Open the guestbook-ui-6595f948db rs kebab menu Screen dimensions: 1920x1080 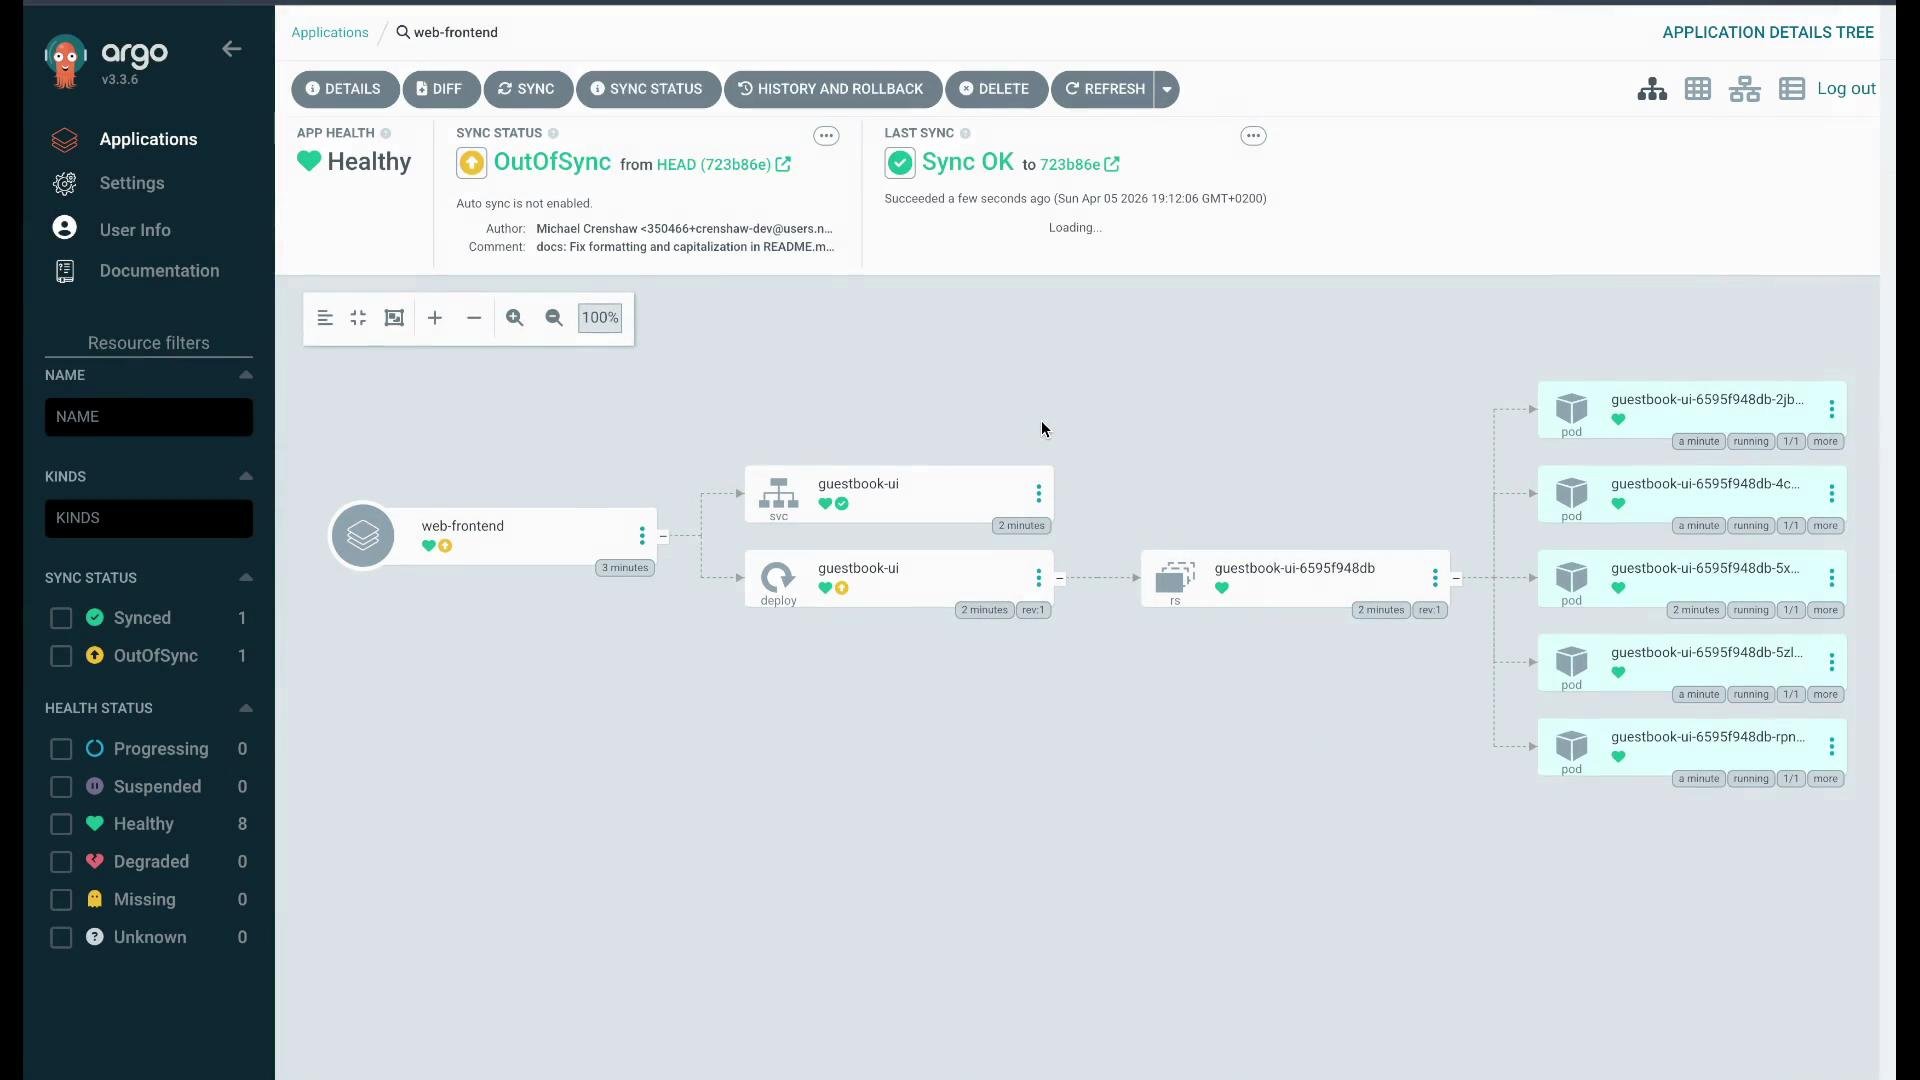(1435, 578)
